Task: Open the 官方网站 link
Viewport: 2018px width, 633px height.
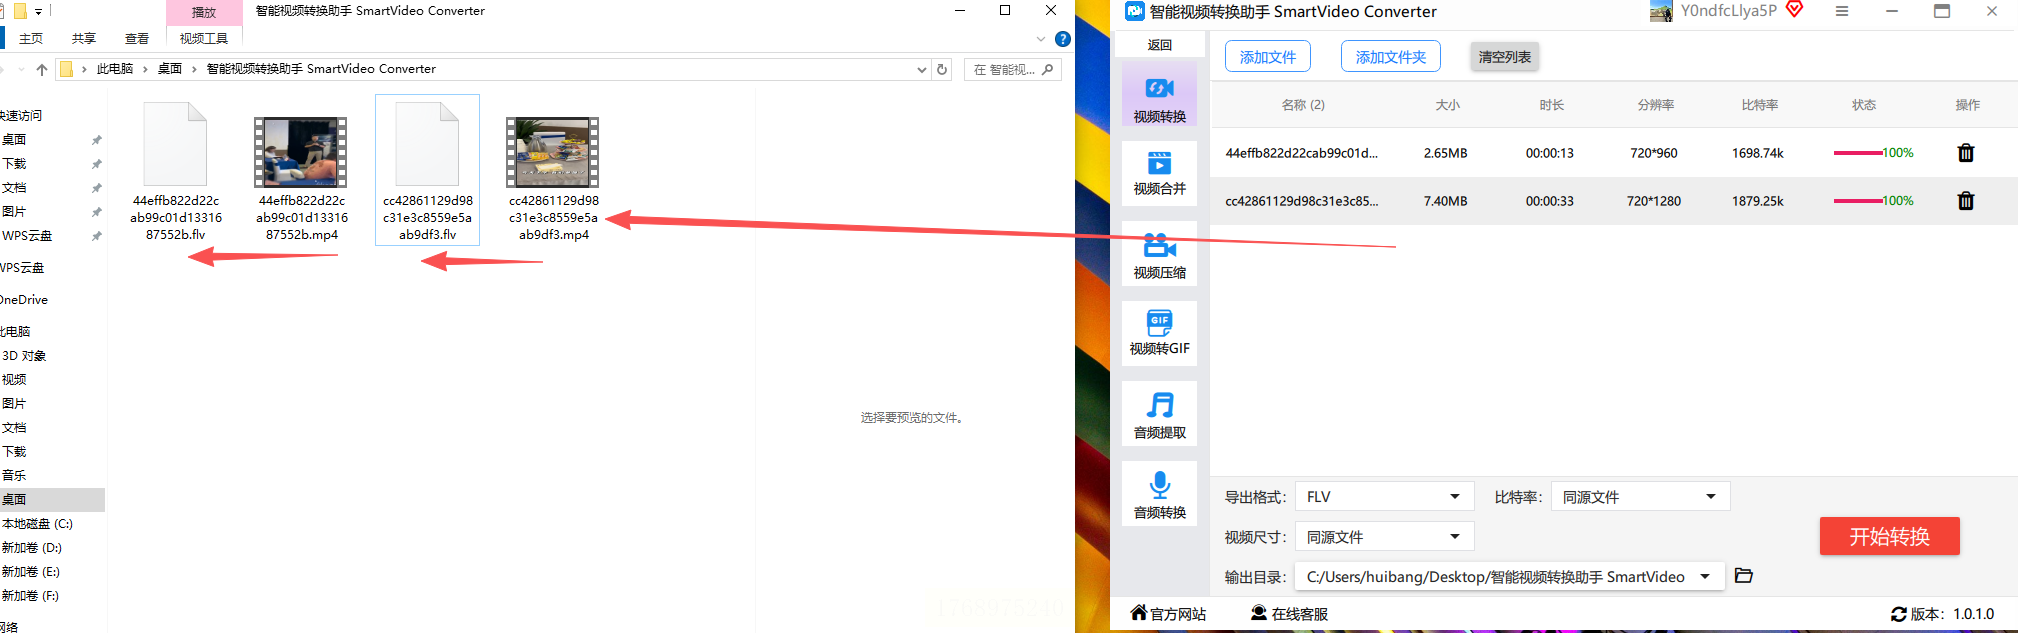Action: [1178, 614]
